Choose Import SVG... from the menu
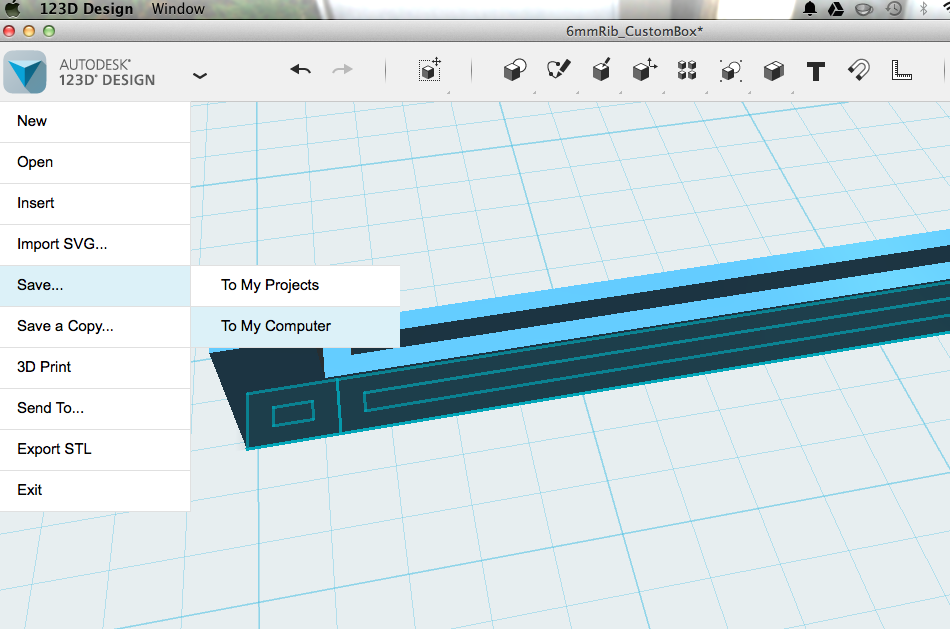Image resolution: width=950 pixels, height=629 pixels. [95, 244]
